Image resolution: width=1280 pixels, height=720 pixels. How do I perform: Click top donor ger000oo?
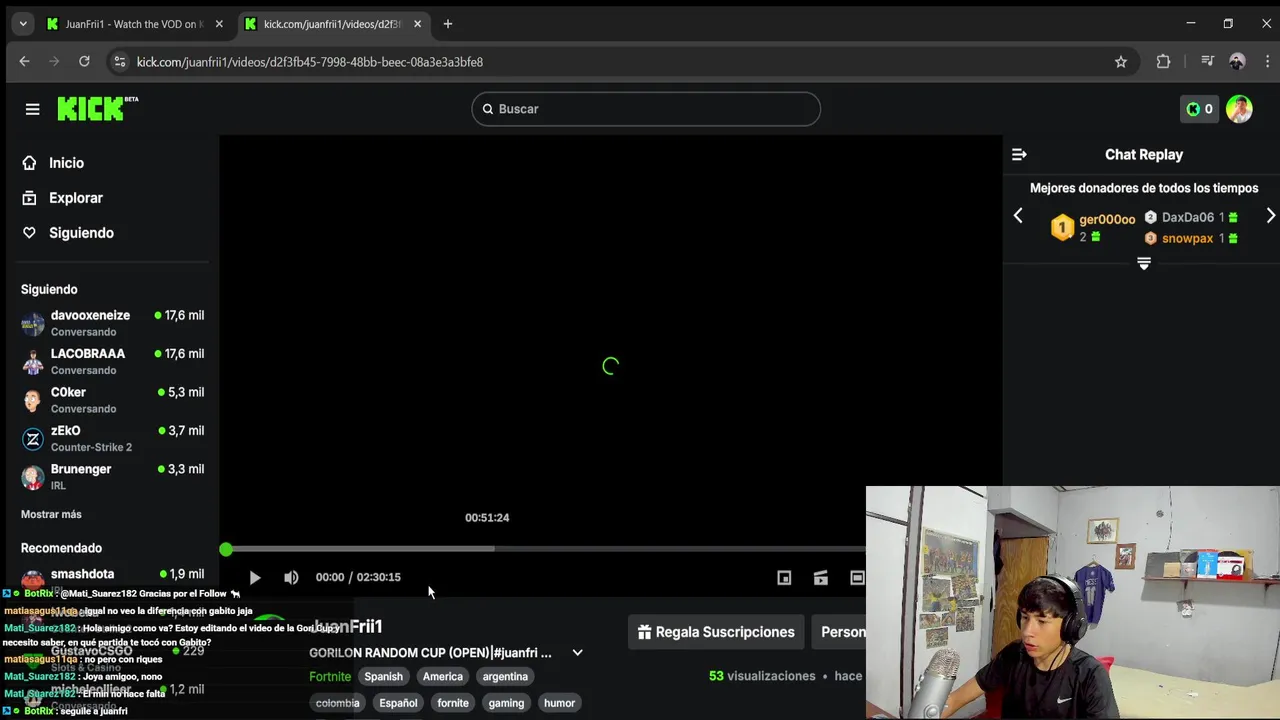click(x=1107, y=219)
